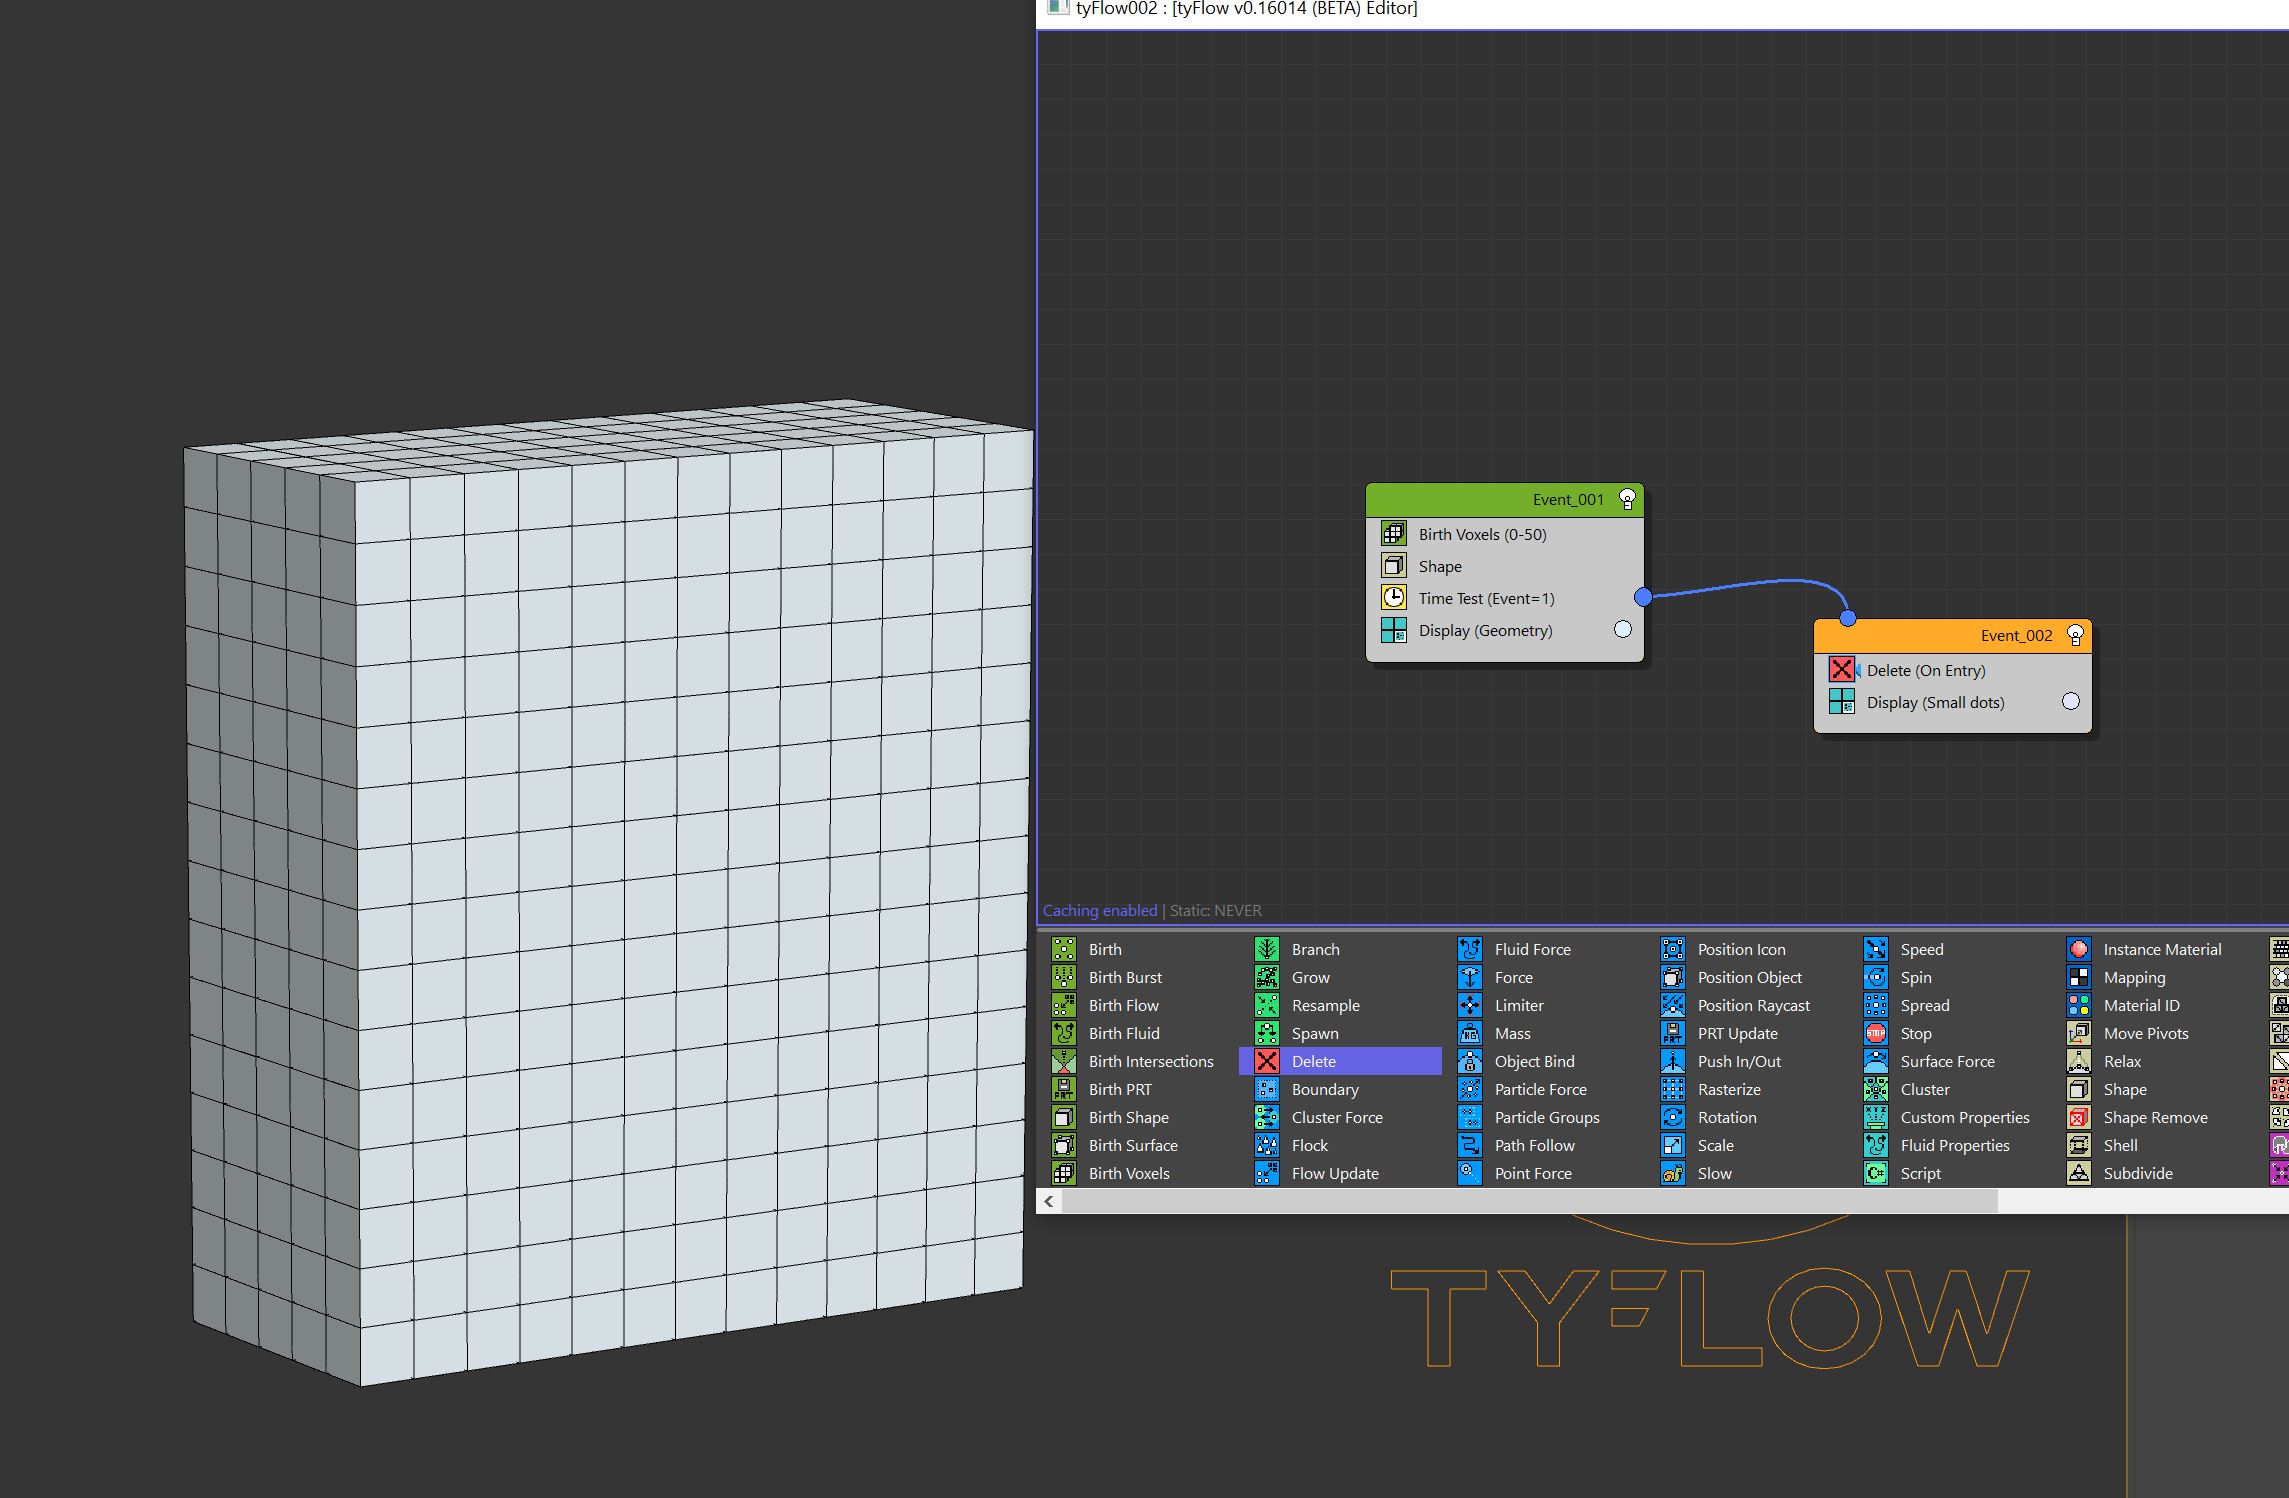
Task: Pick the Resample operator icon
Action: [x=1267, y=1005]
